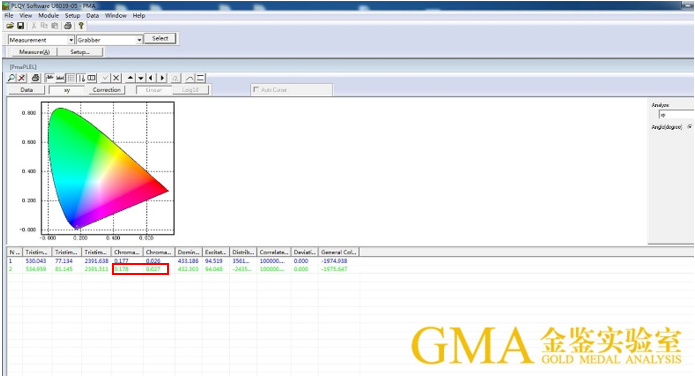The width and height of the screenshot is (695, 377).
Task: Click the printer icon in graph toolbar
Action: pos(36,78)
